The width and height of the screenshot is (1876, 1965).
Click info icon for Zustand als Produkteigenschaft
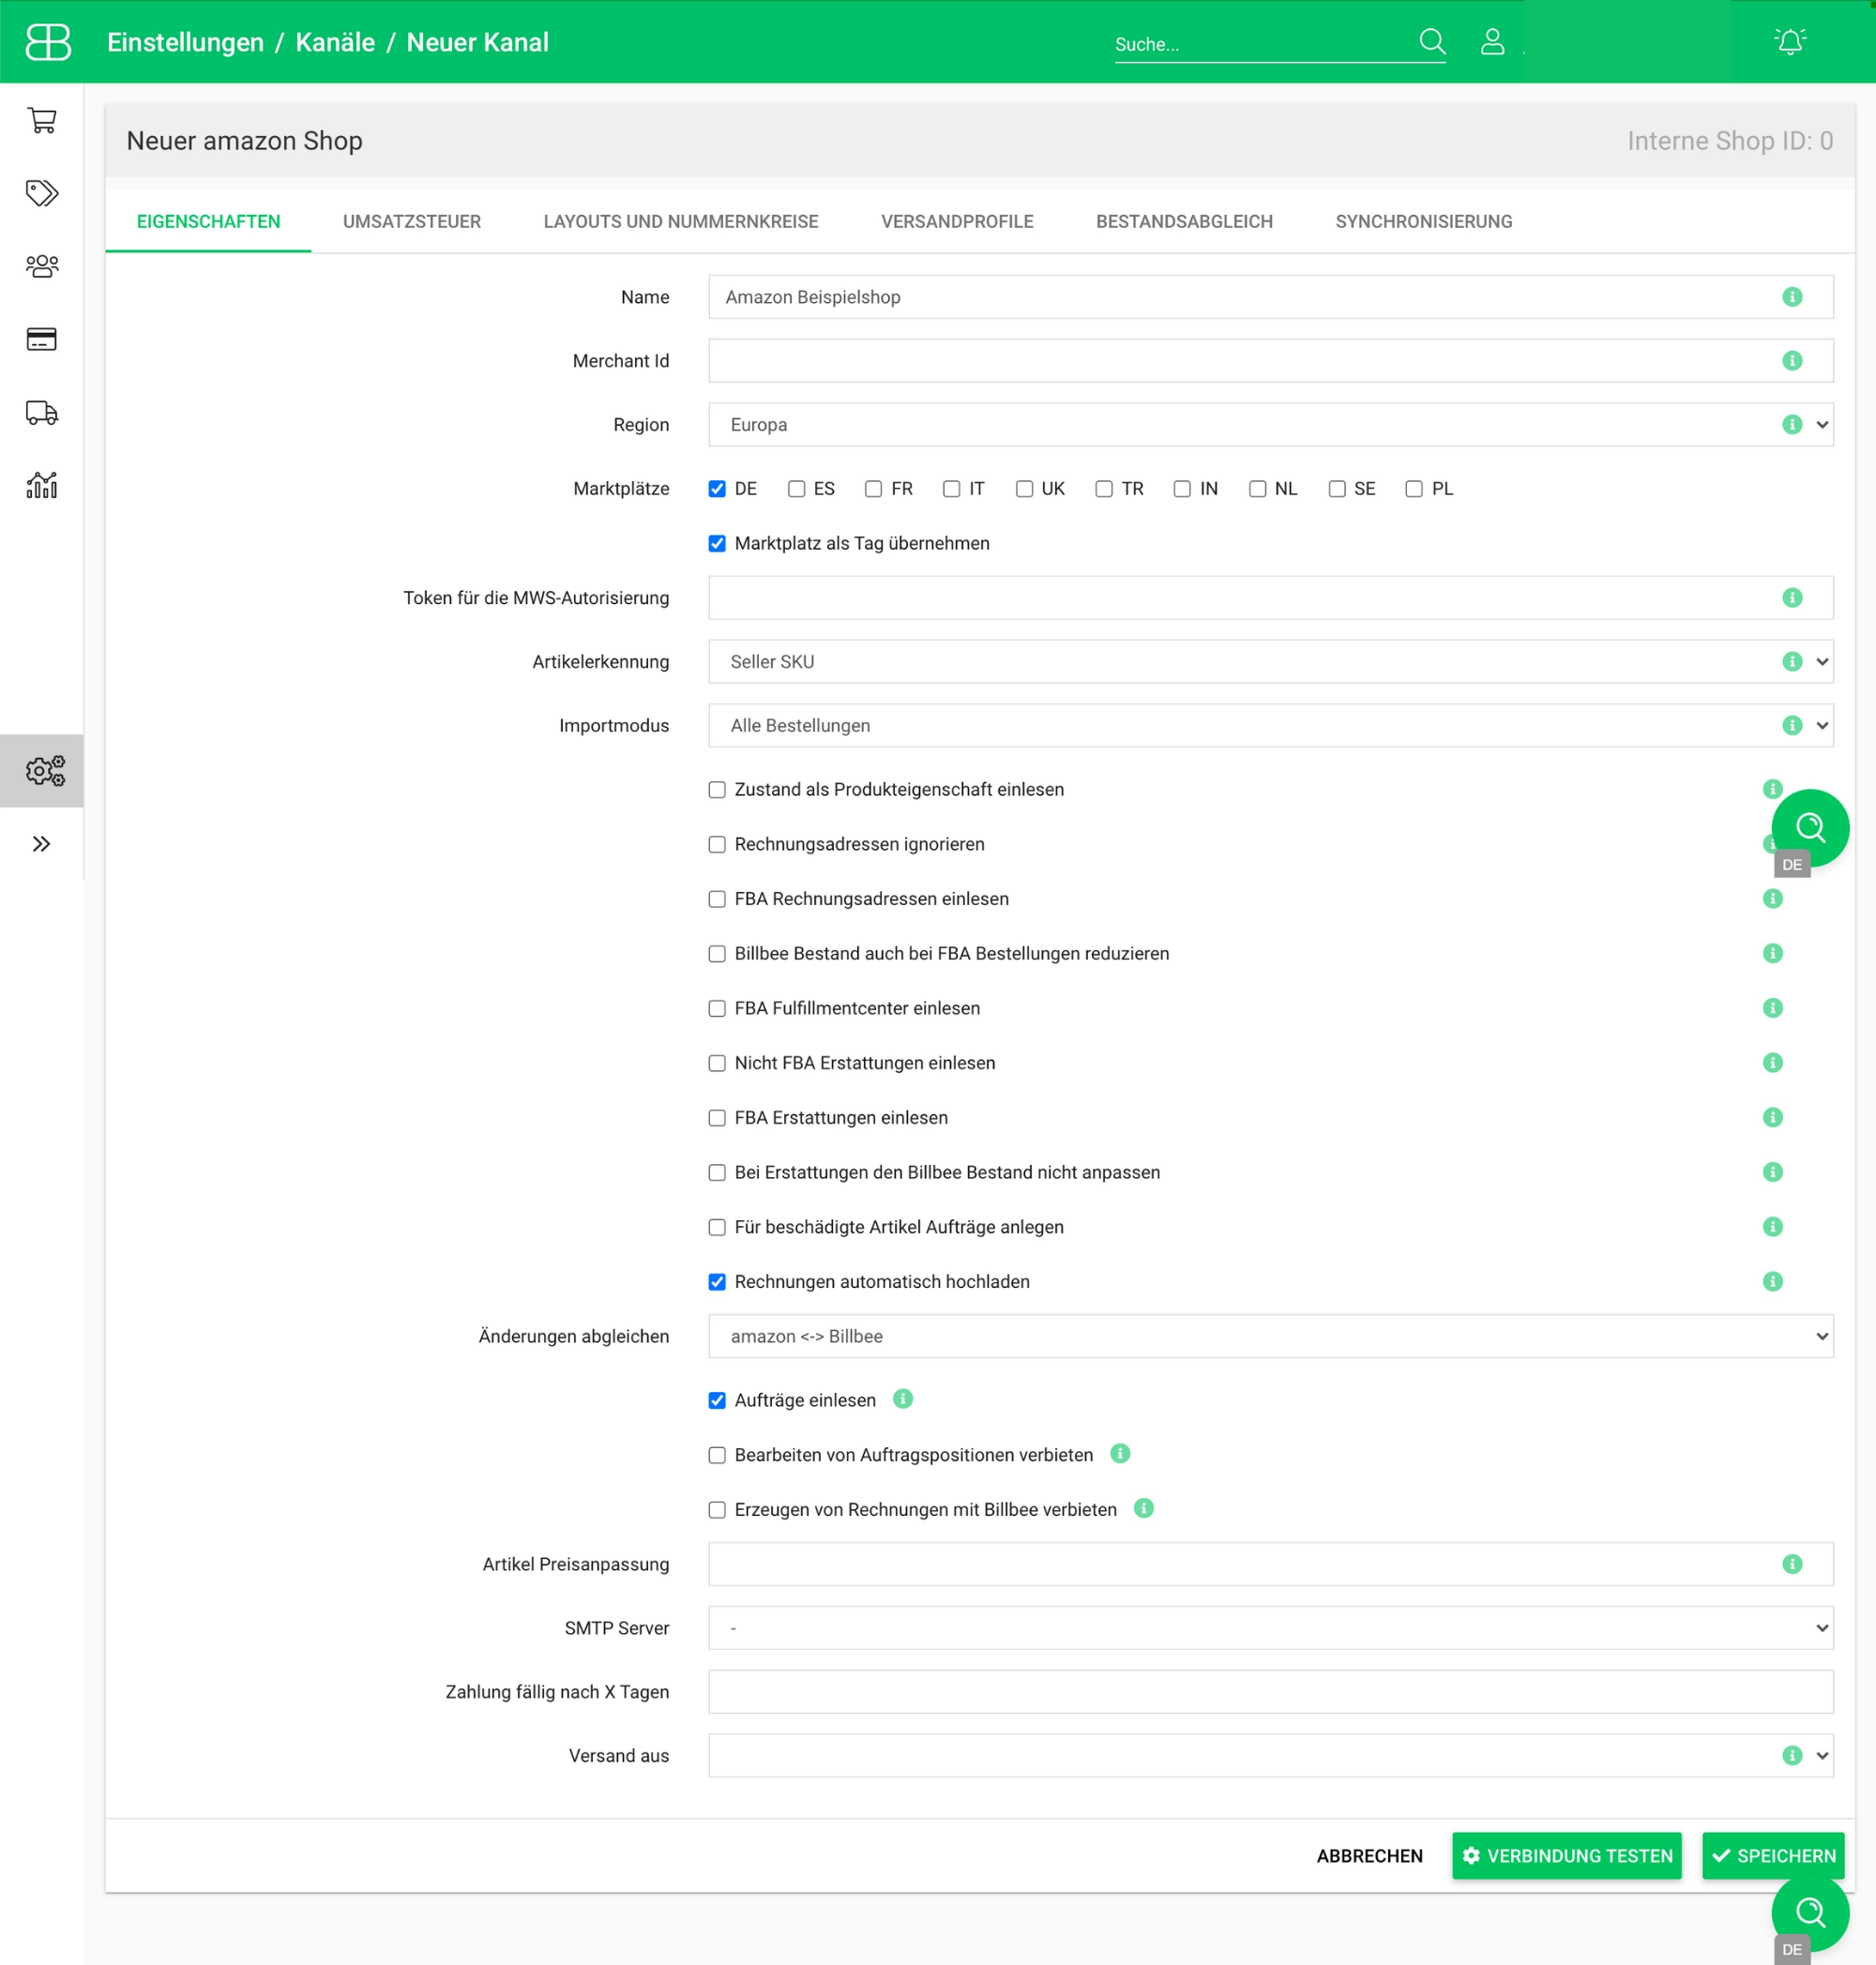coord(1773,790)
